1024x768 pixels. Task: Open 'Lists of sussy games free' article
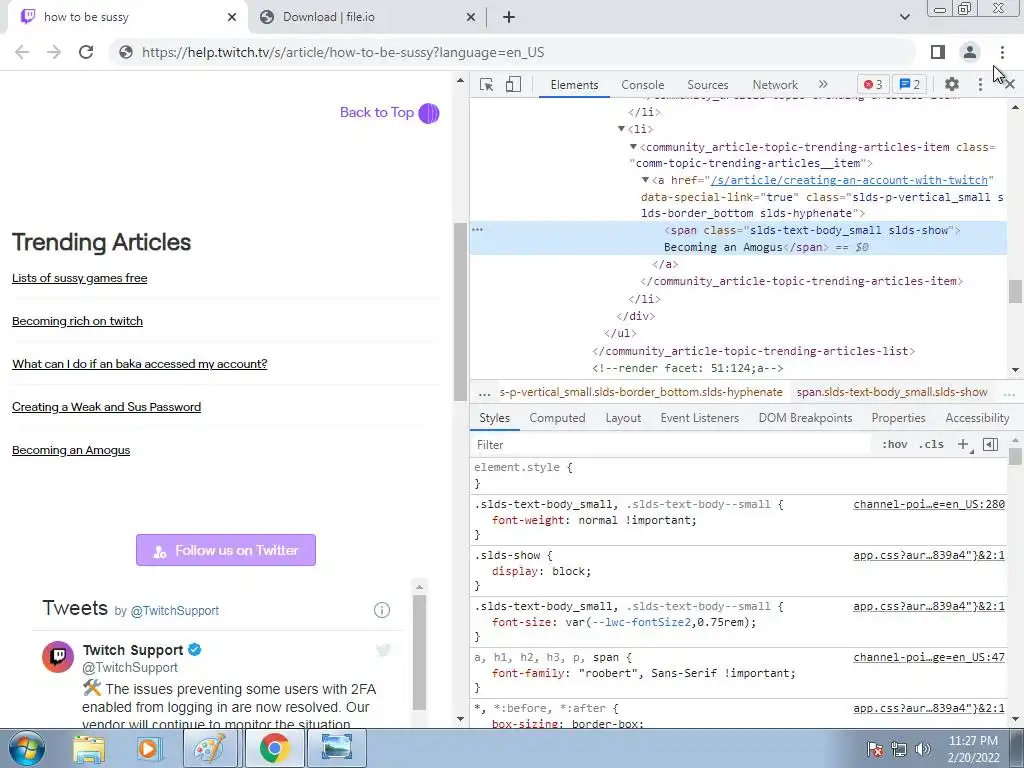point(80,278)
